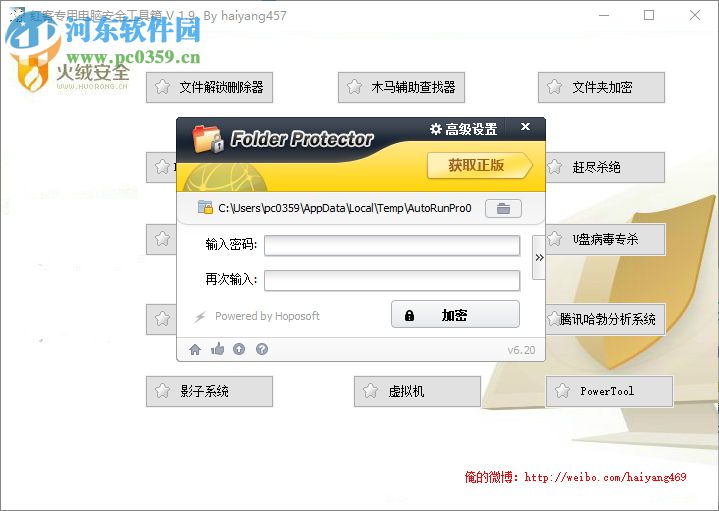Launch 腾讯哈勃分析系统 button

coord(605,319)
